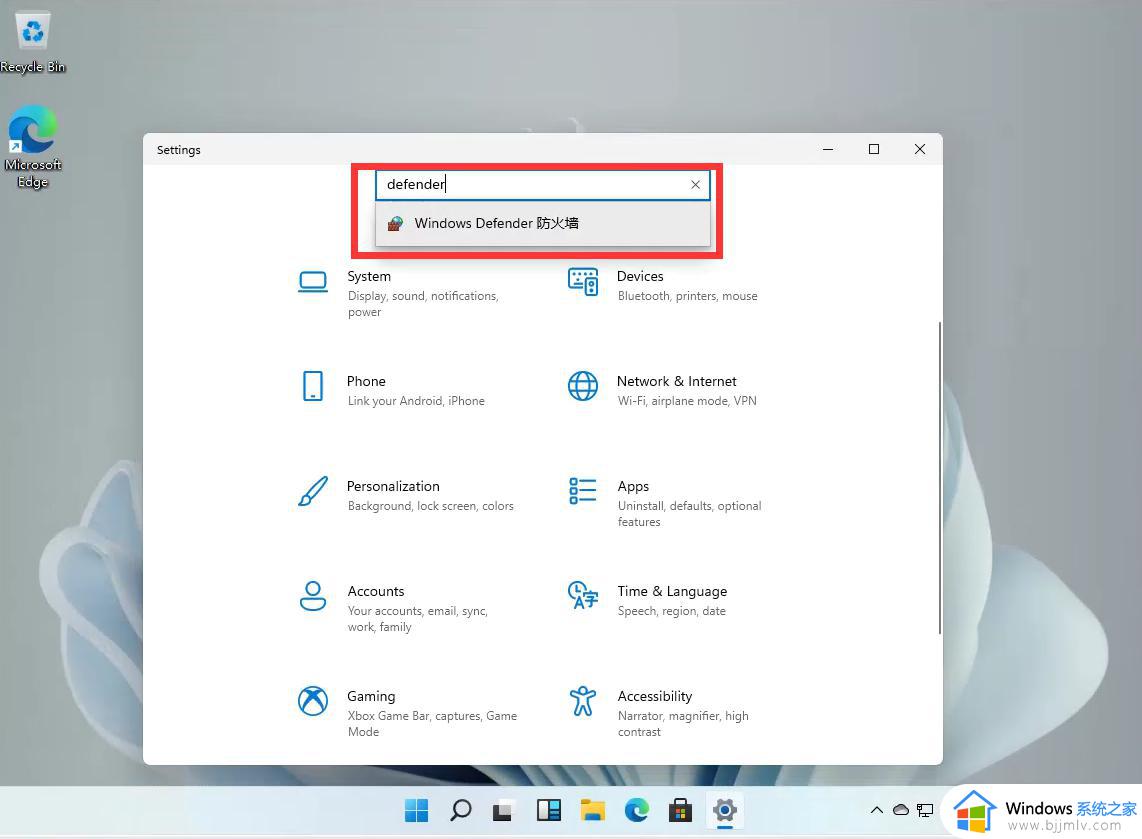
Task: Open the Devices keyboard and speaker icon
Action: coord(583,282)
